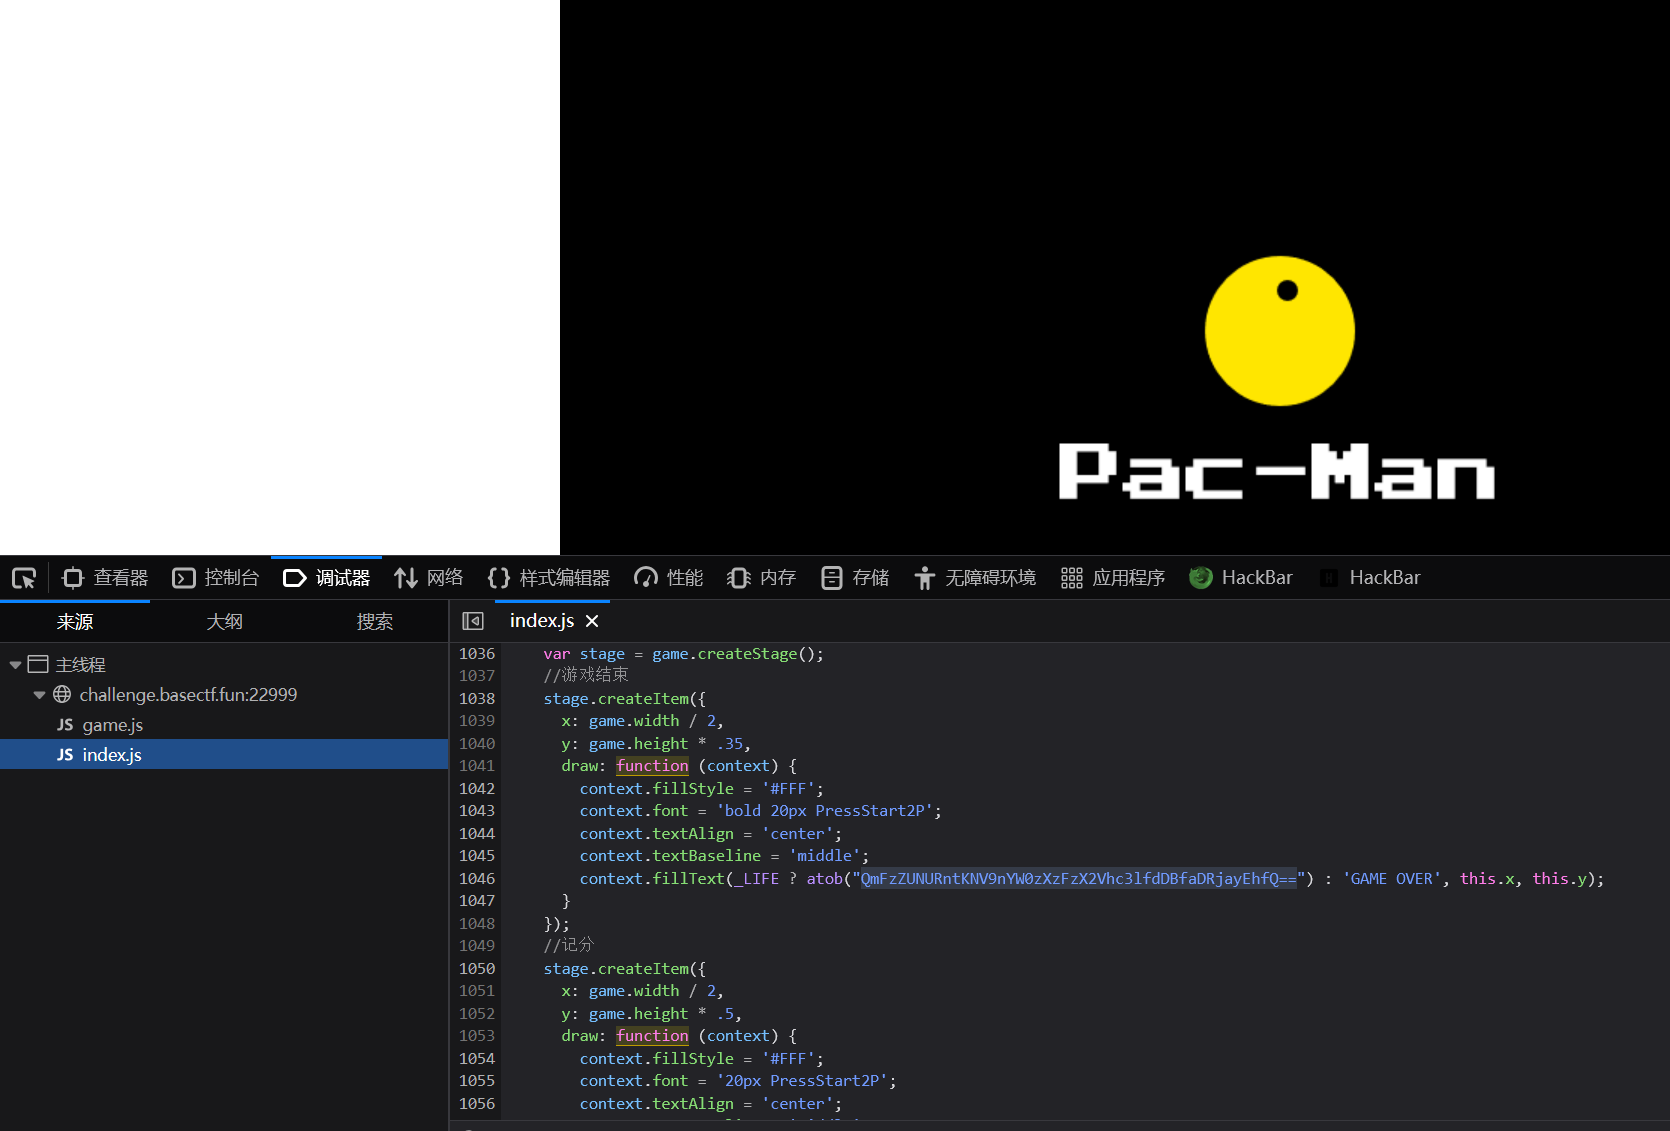Set breakpoint on line 1046
1670x1131 pixels.
477,879
